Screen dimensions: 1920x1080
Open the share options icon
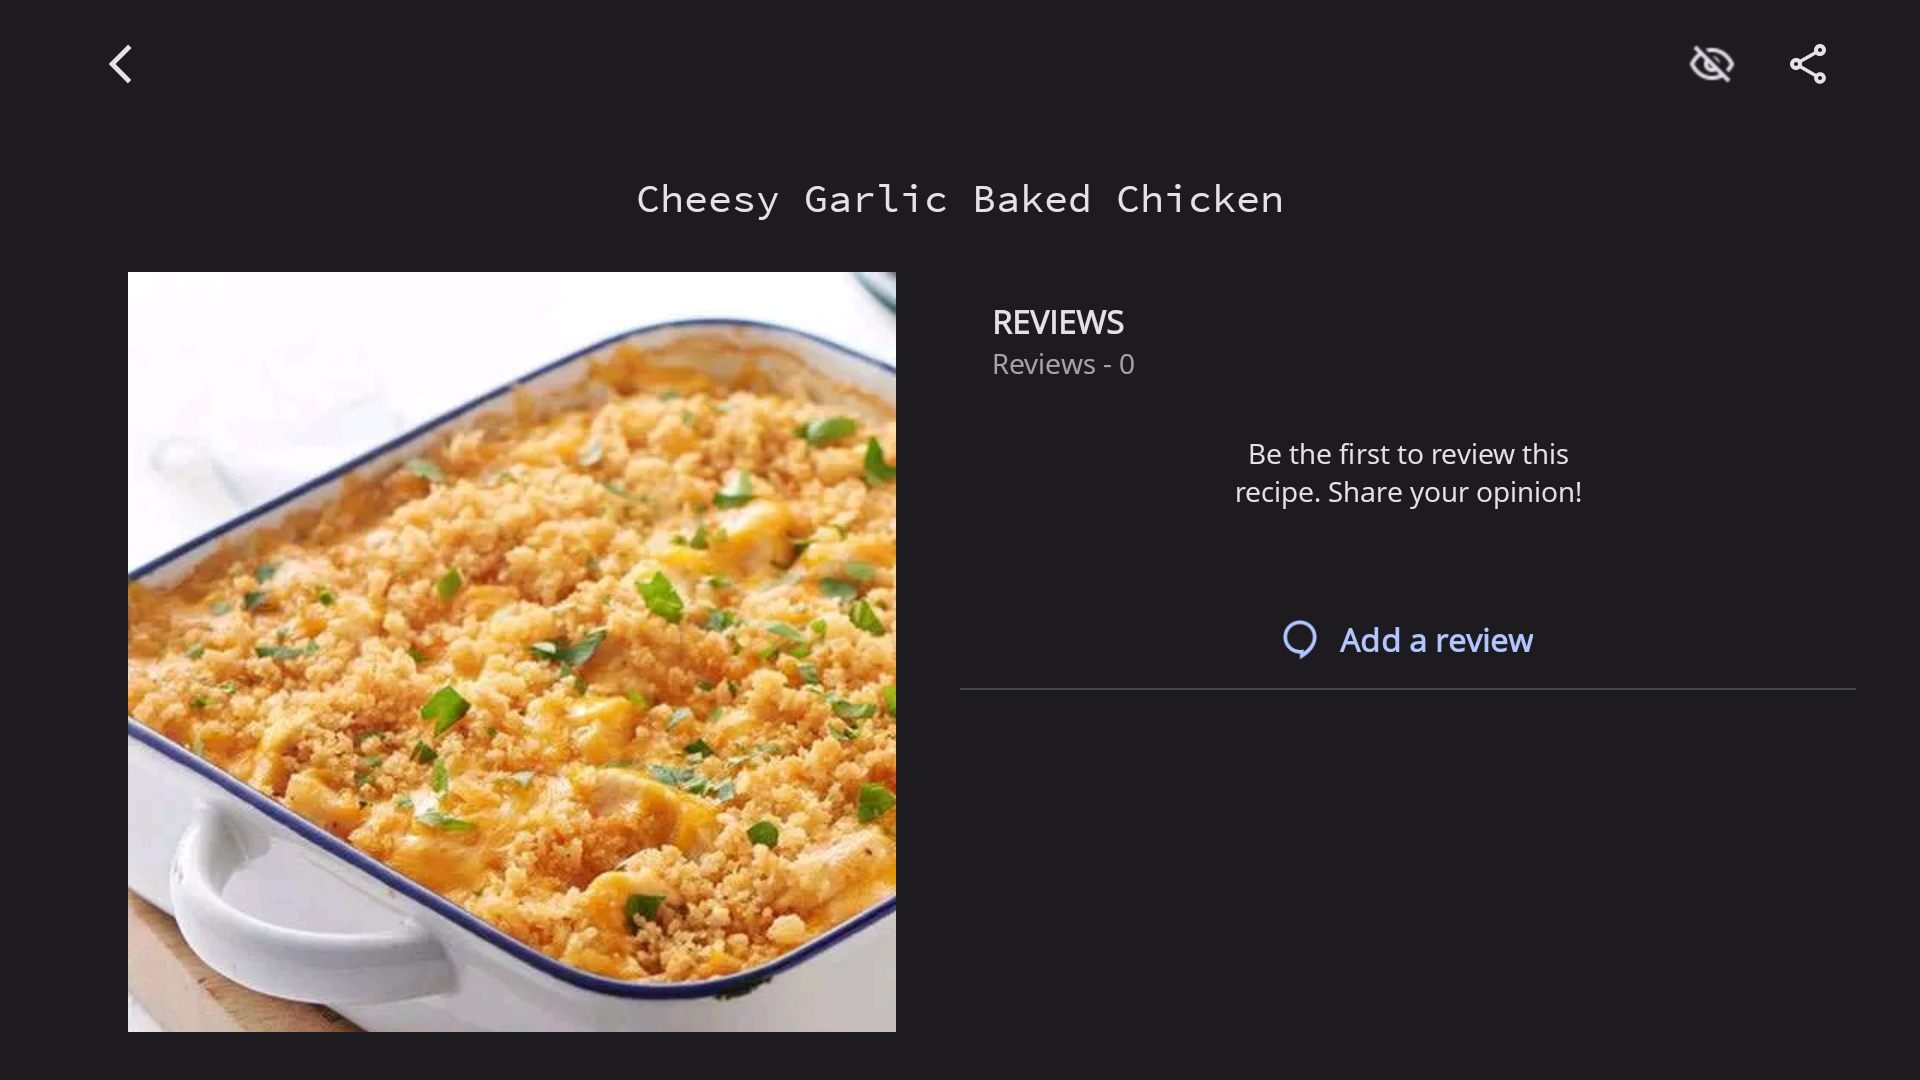point(1807,64)
